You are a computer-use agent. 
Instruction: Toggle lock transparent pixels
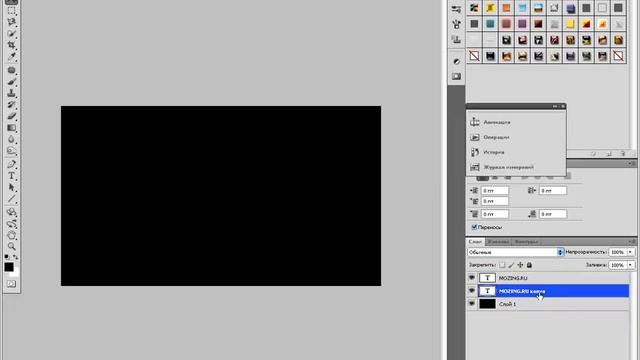(502, 265)
